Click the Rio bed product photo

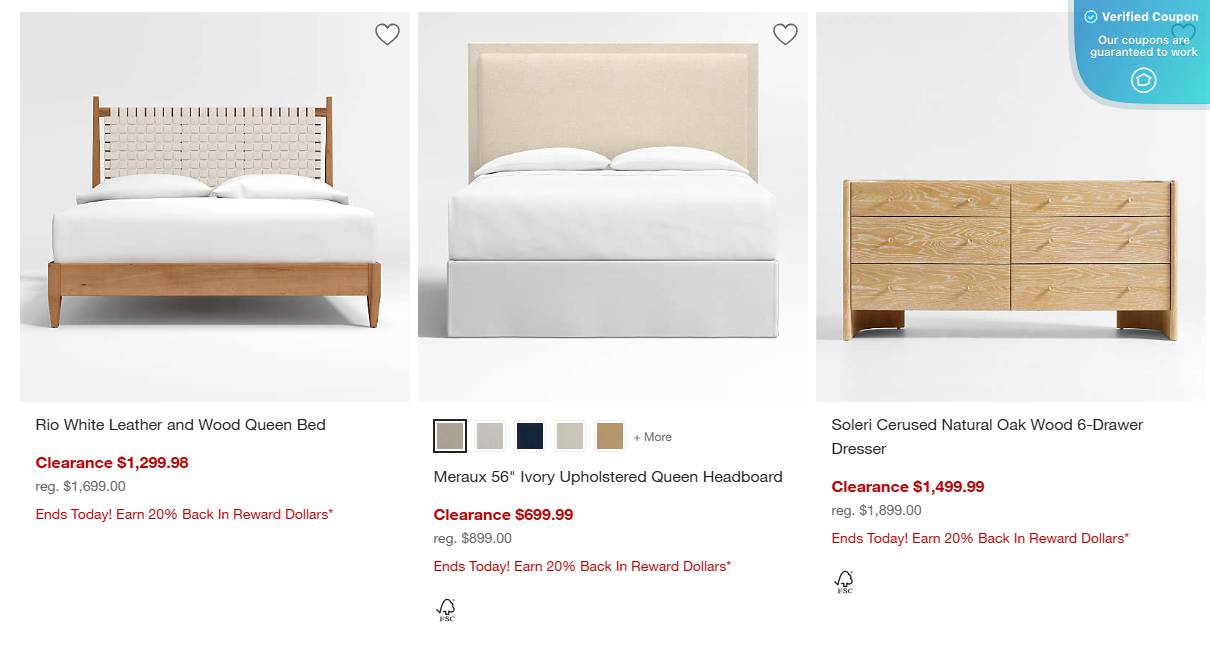214,207
